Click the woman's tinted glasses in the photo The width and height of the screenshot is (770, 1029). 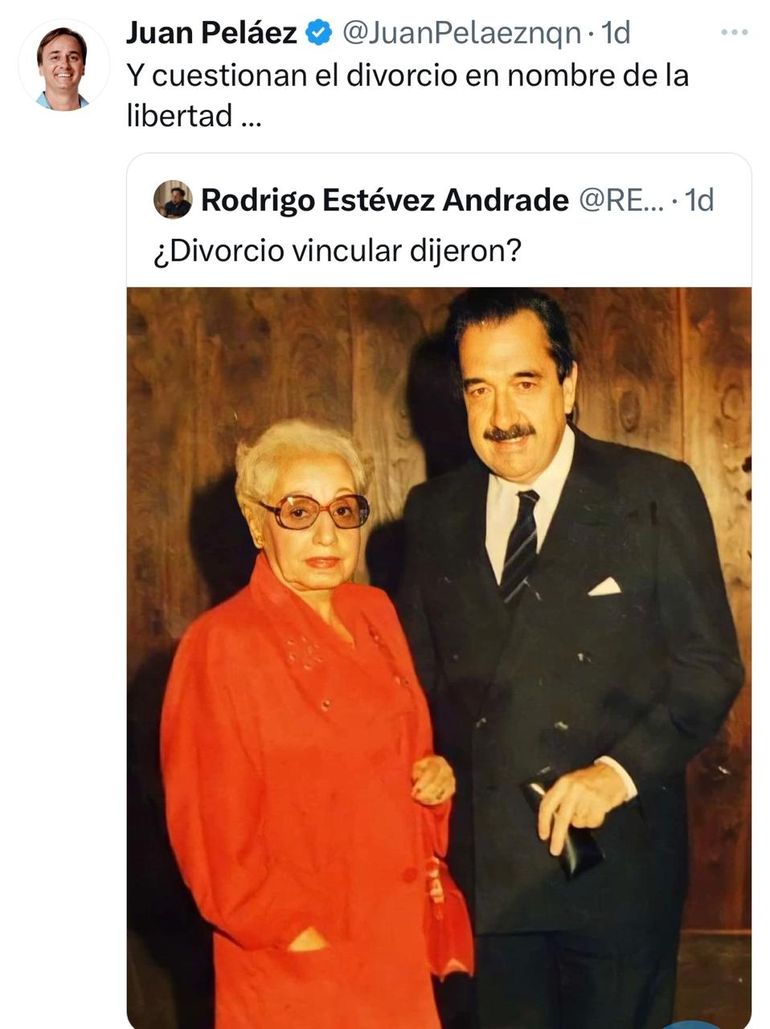[x=315, y=511]
